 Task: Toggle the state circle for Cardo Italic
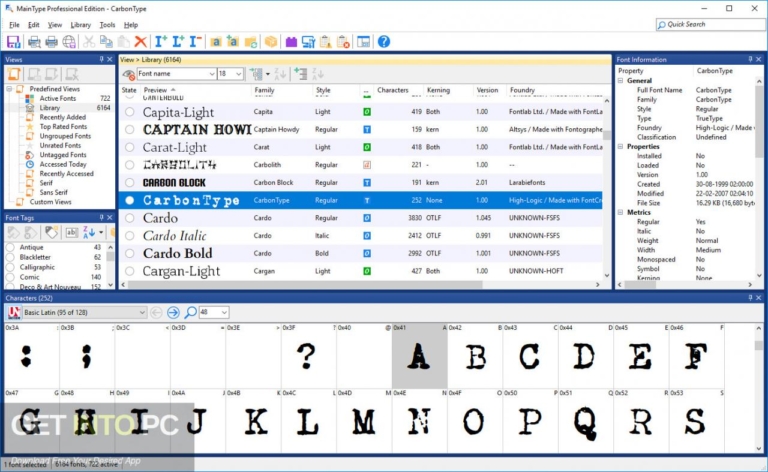(x=129, y=236)
